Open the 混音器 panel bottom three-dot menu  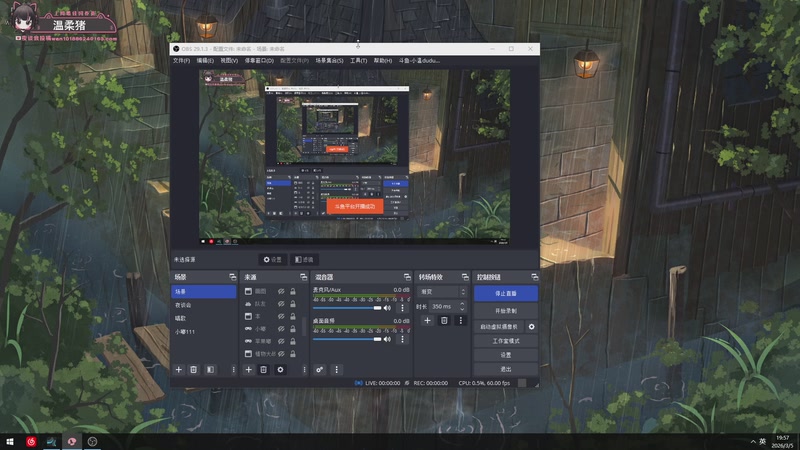336,369
